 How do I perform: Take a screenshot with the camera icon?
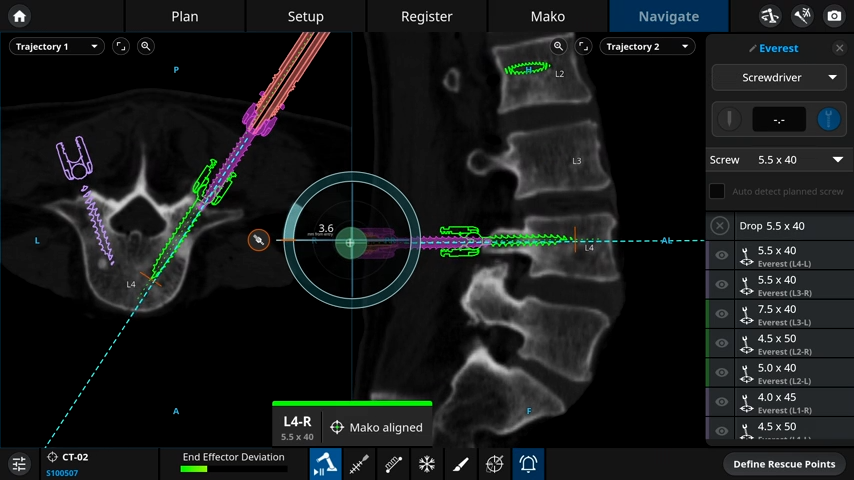(834, 16)
